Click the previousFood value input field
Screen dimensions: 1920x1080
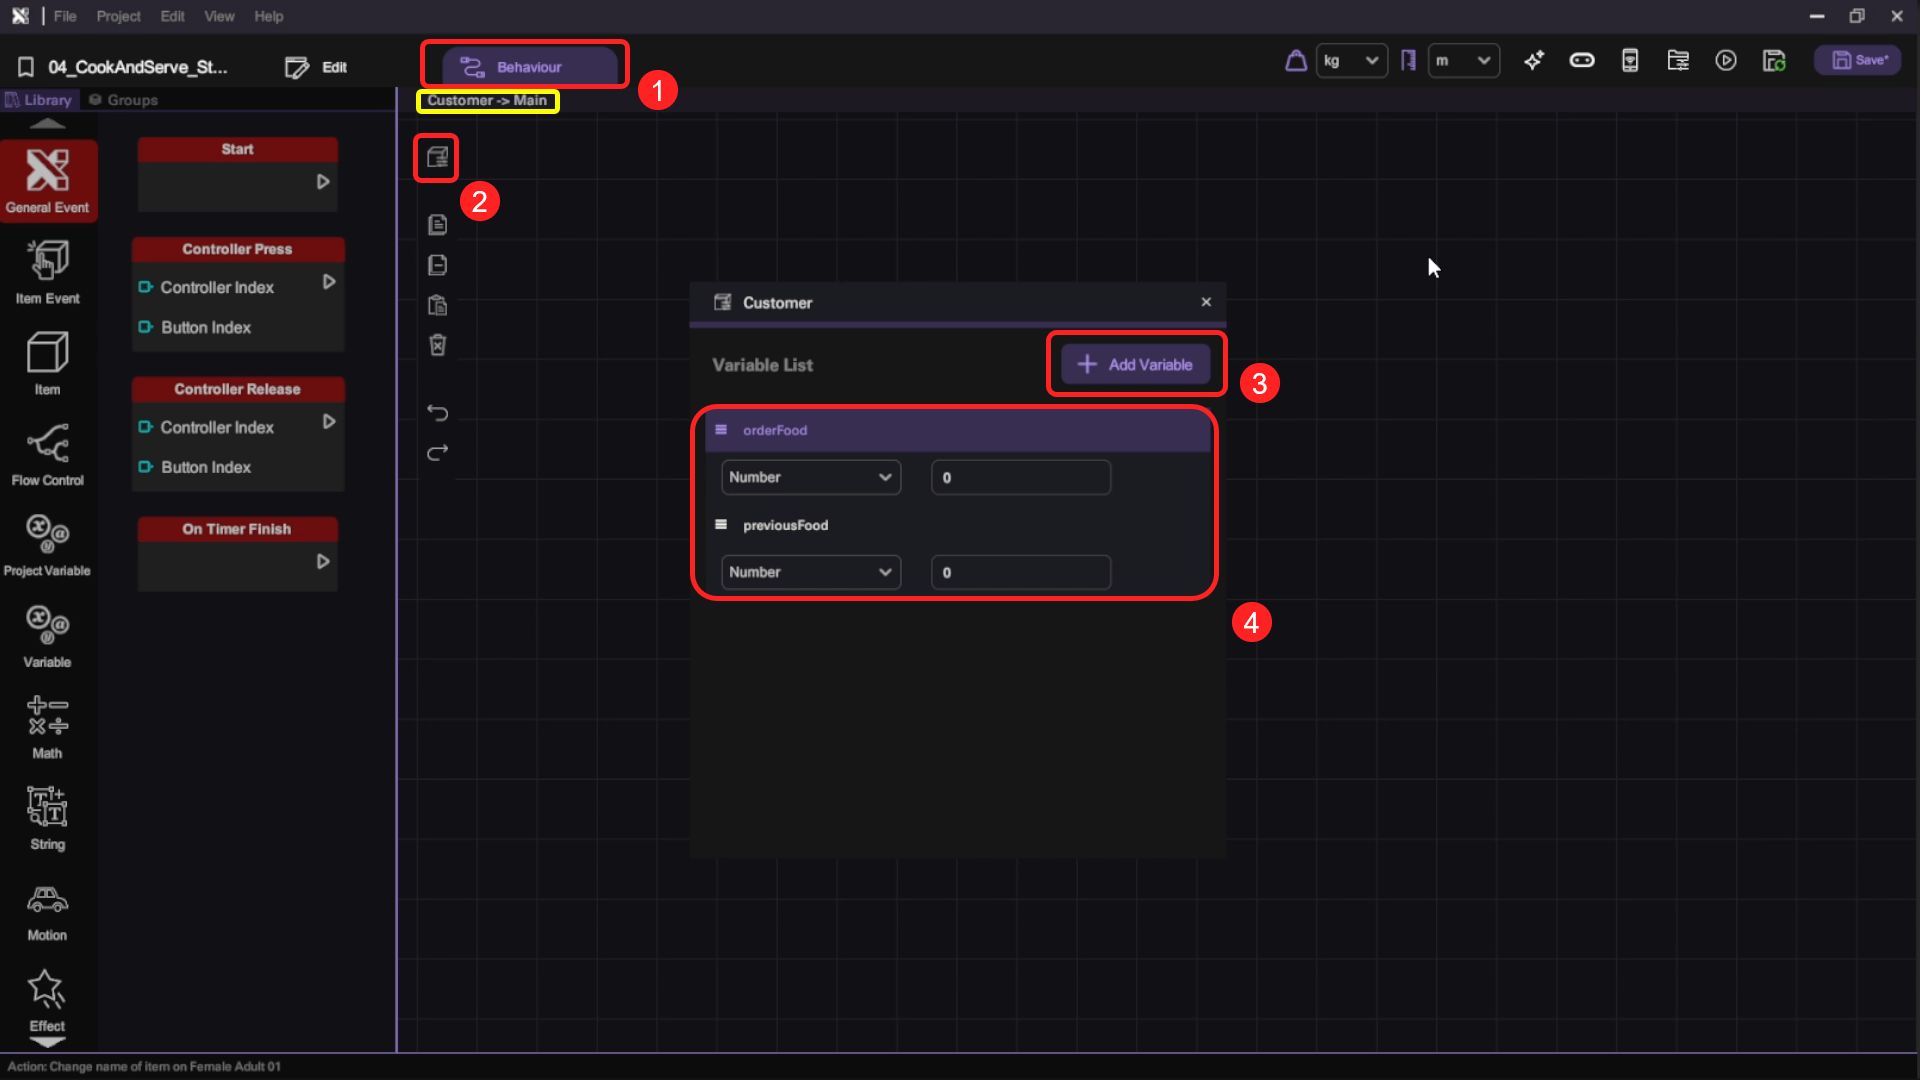(x=1020, y=572)
